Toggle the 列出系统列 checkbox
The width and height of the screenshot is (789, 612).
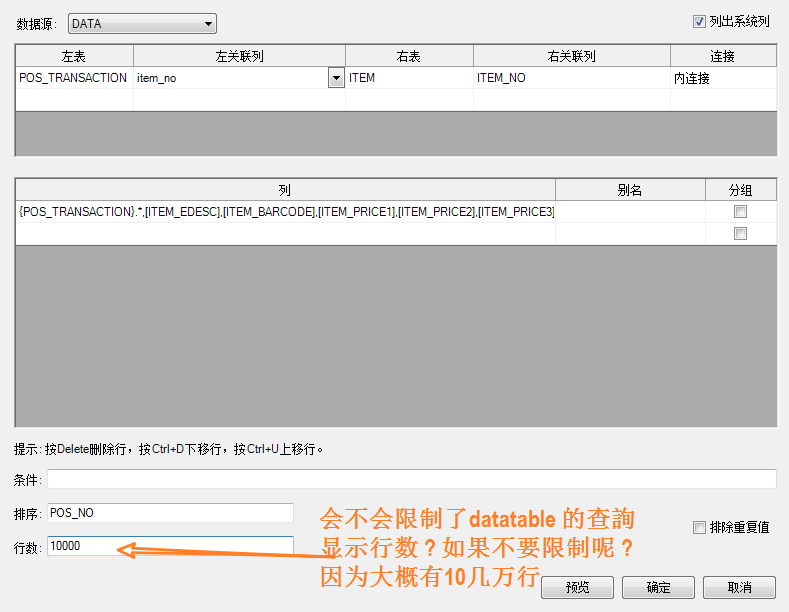(699, 22)
